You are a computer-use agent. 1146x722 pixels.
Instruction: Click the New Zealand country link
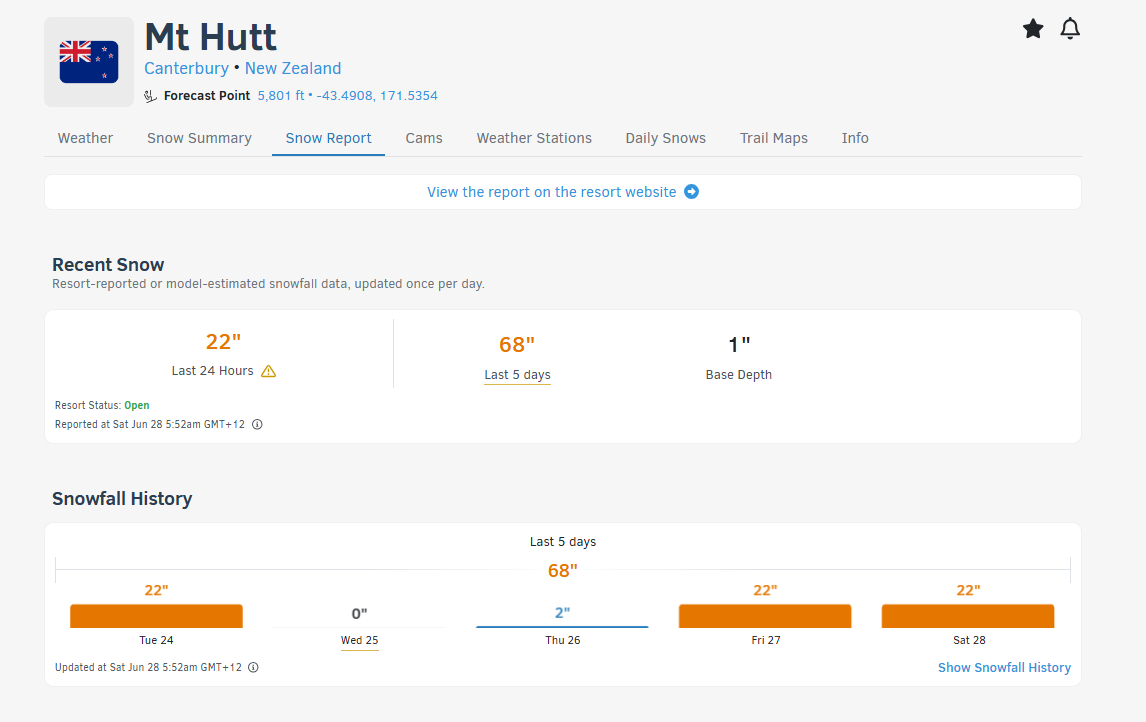[x=293, y=69]
